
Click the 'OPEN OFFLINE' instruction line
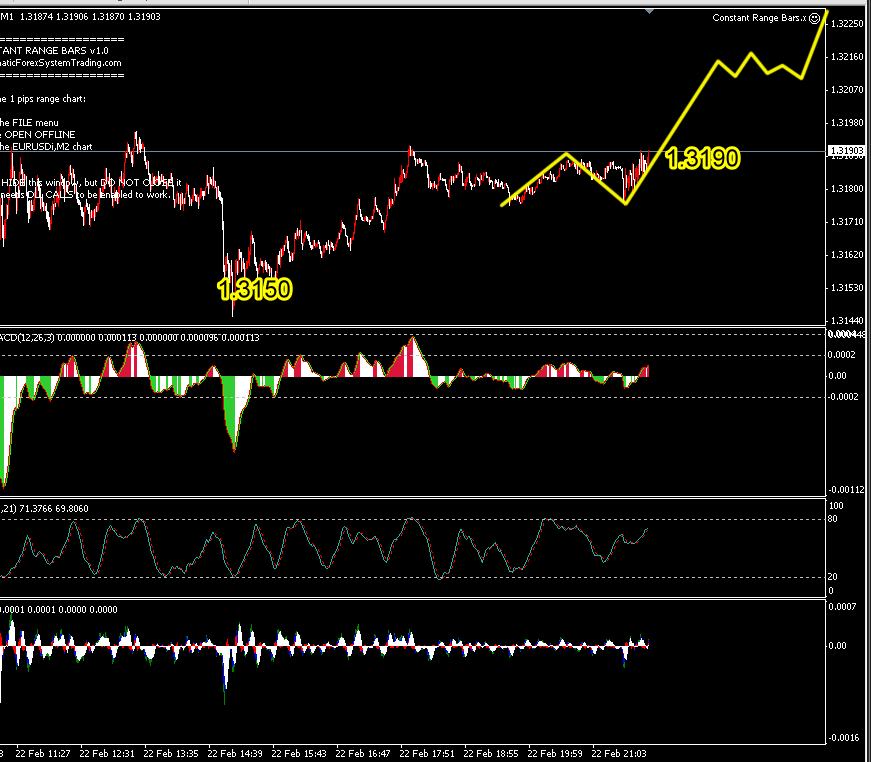pyautogui.click(x=39, y=134)
